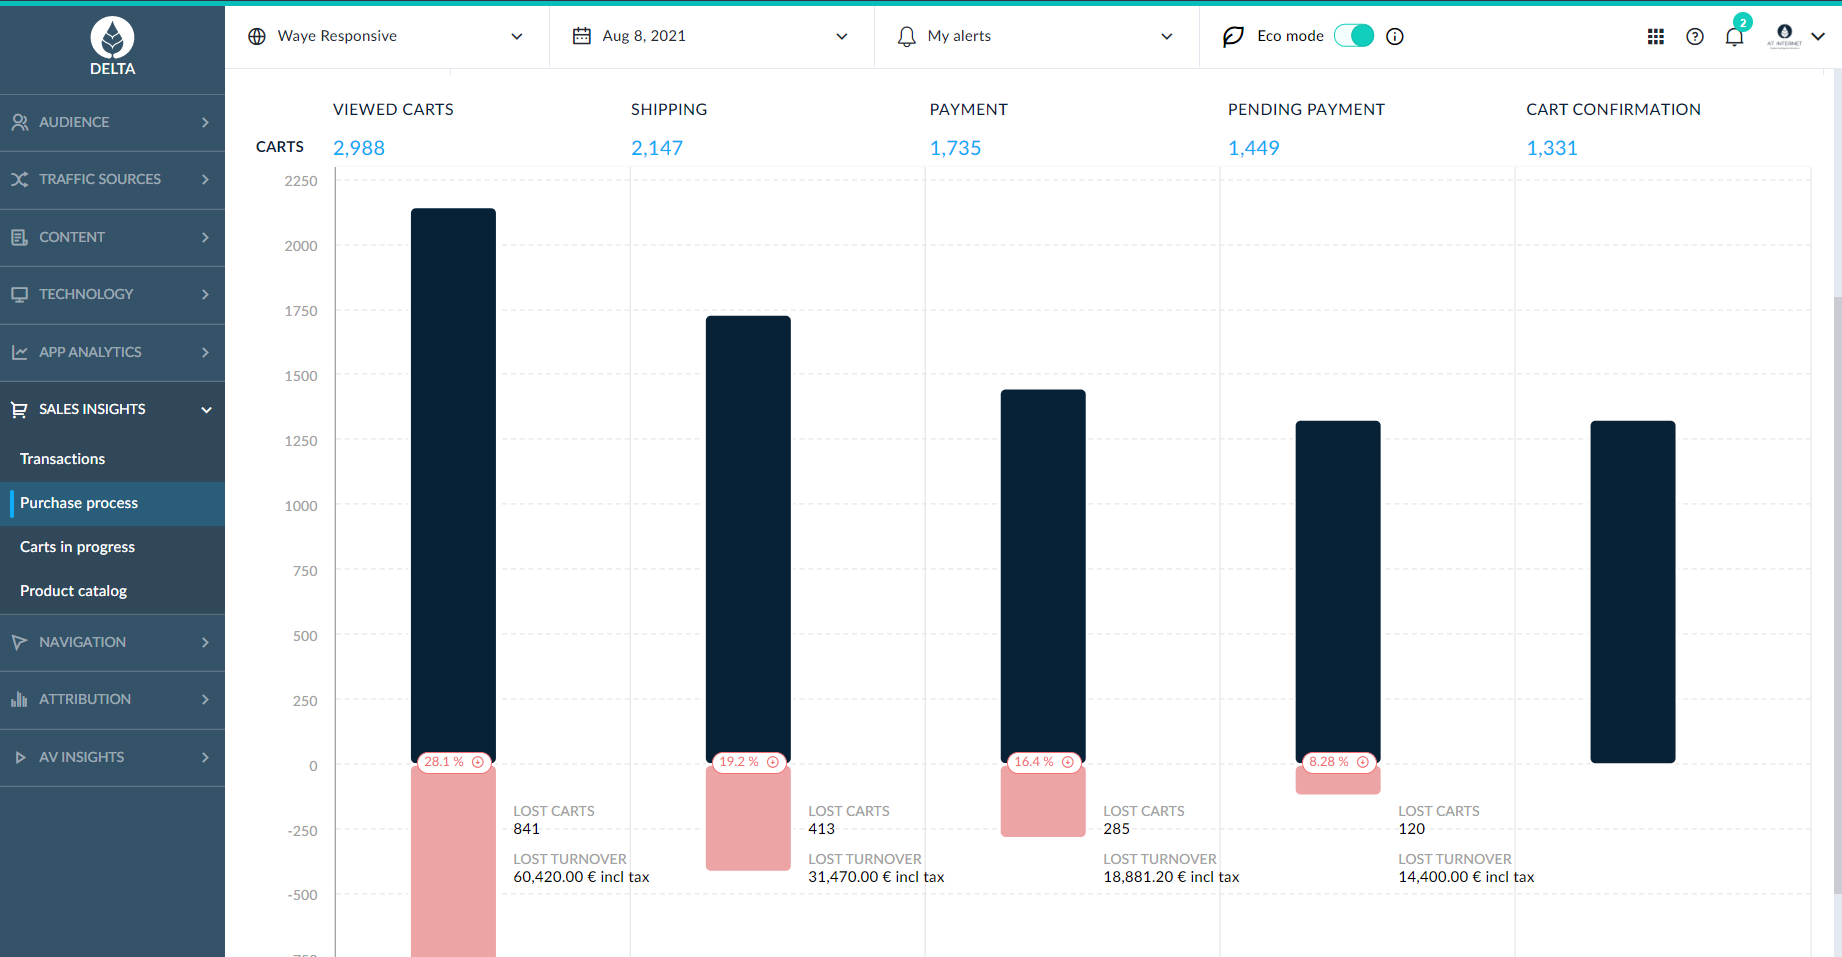Image resolution: width=1842 pixels, height=957 pixels.
Task: Select the Purchase process submenu item
Action: tap(112, 503)
